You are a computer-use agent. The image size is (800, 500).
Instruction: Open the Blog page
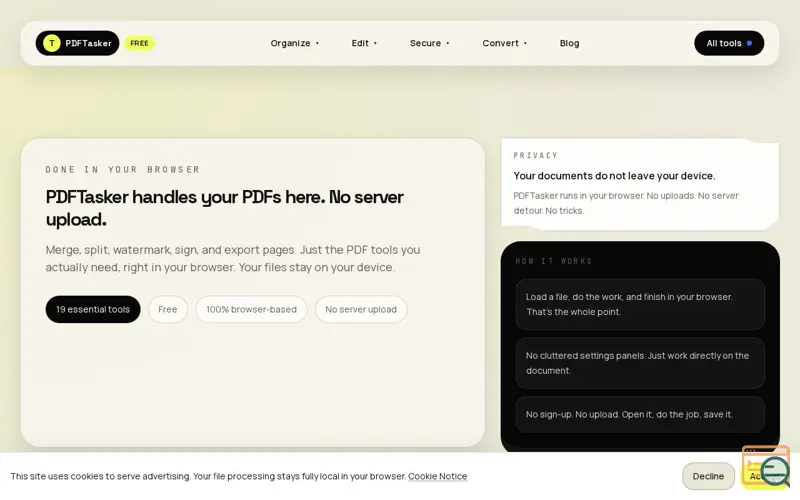point(569,43)
